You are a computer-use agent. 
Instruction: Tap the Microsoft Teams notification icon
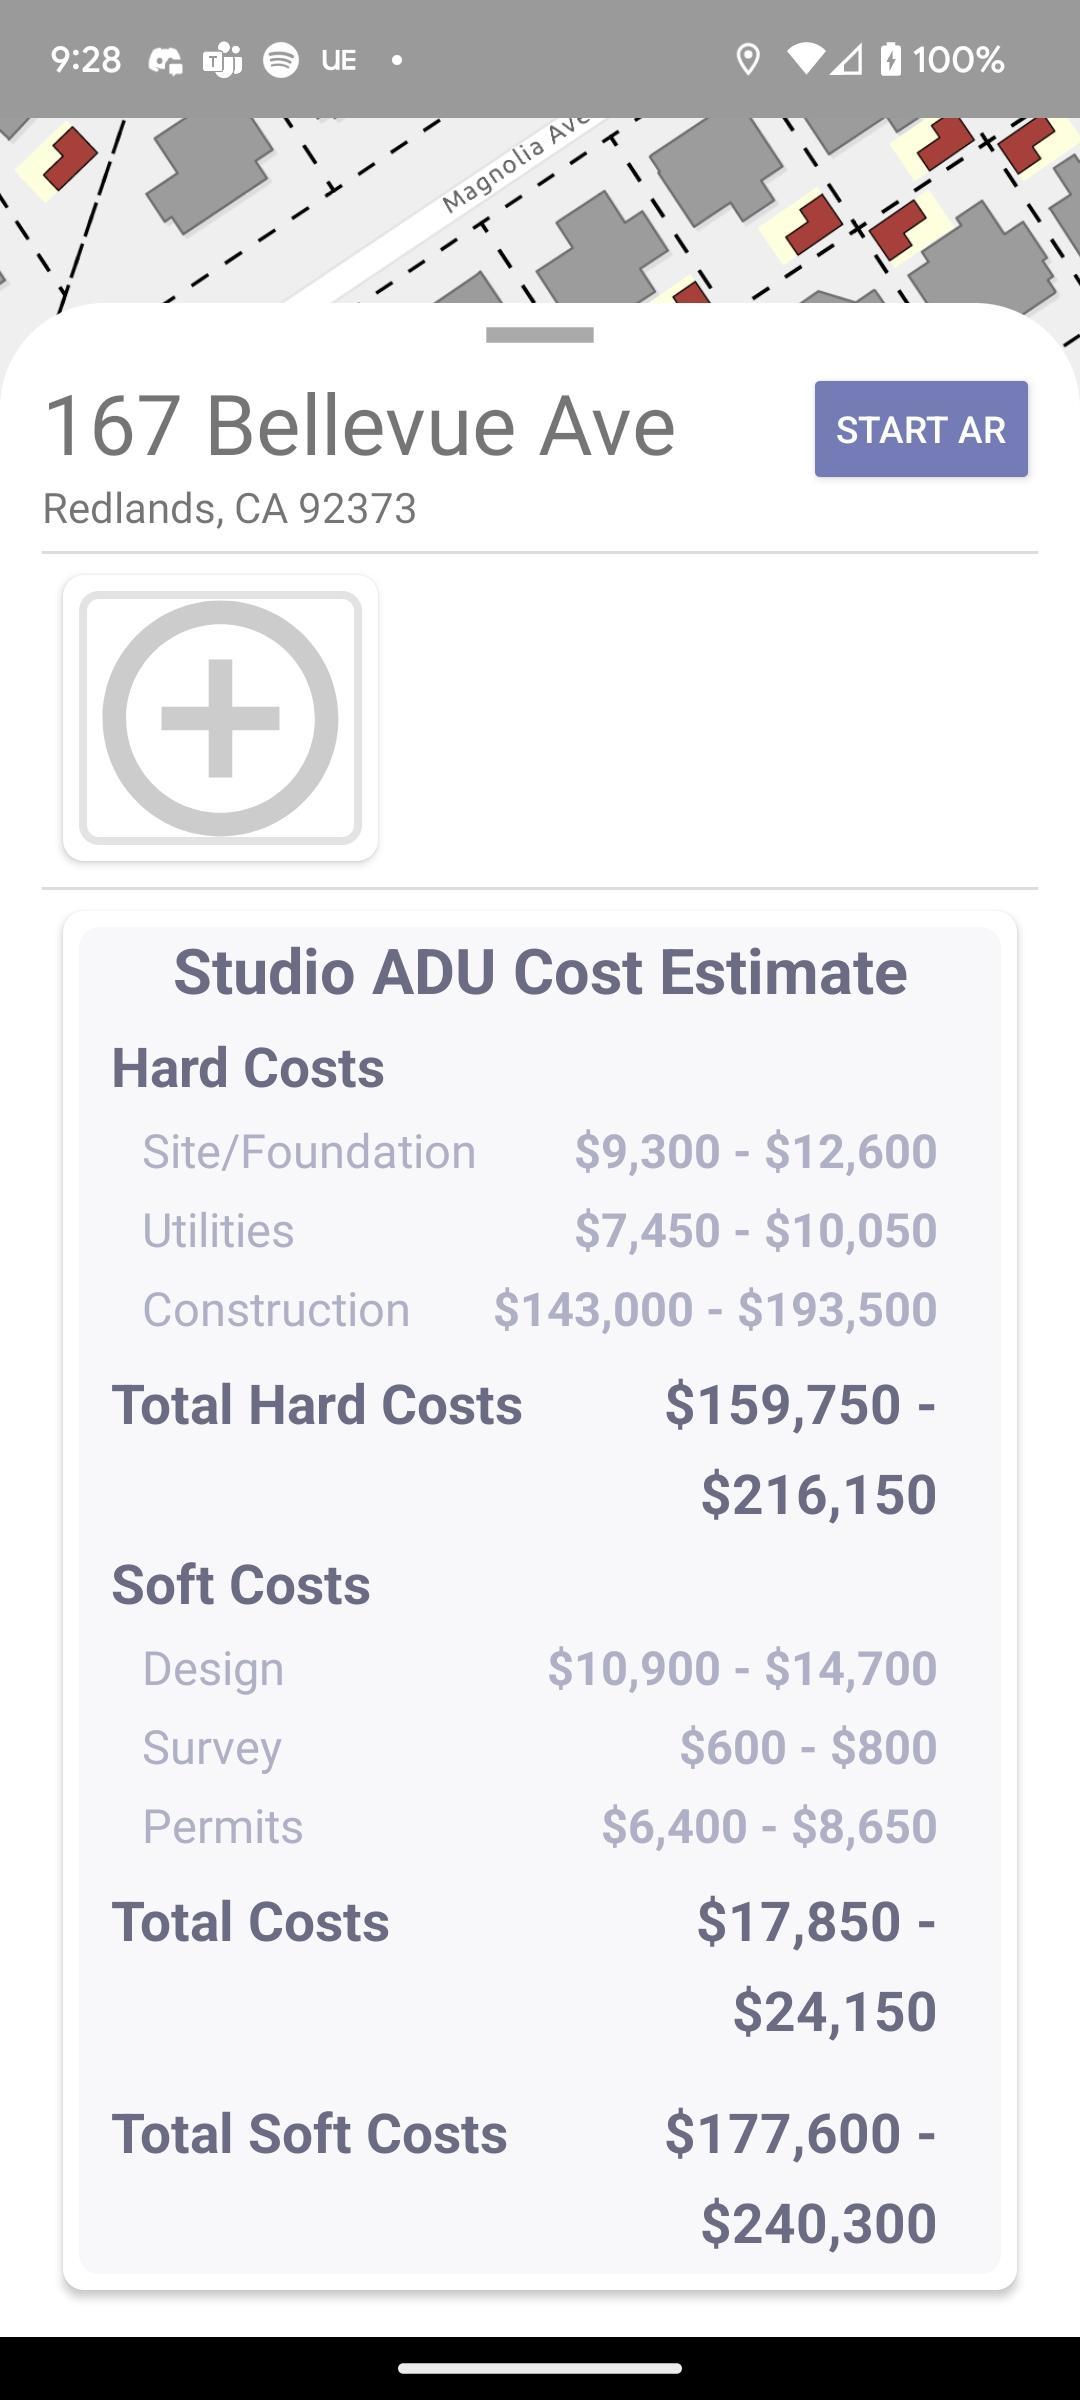(x=222, y=60)
